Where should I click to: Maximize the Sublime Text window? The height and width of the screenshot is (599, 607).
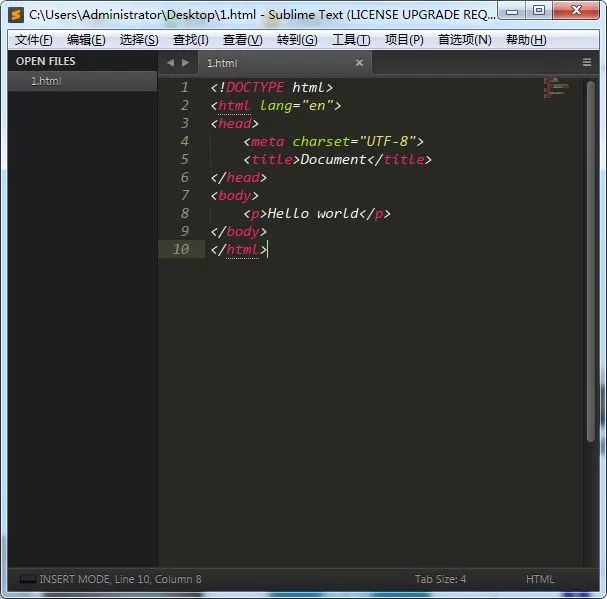click(x=539, y=11)
